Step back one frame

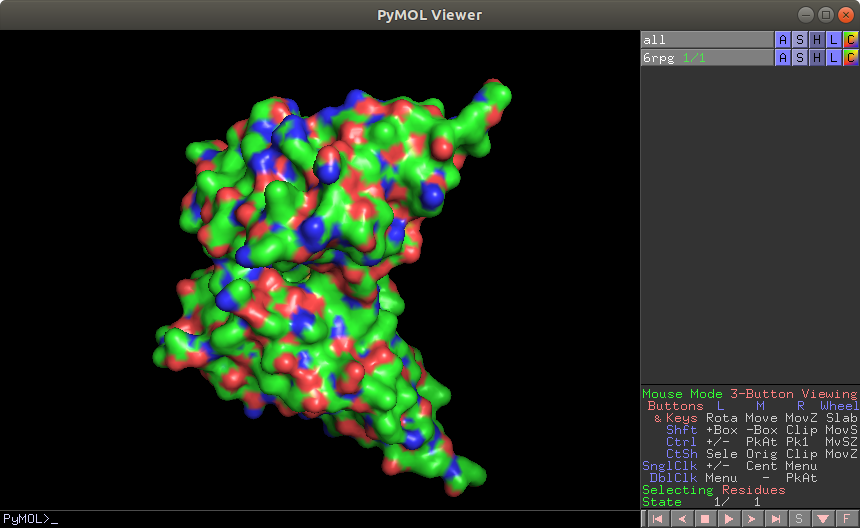point(682,519)
